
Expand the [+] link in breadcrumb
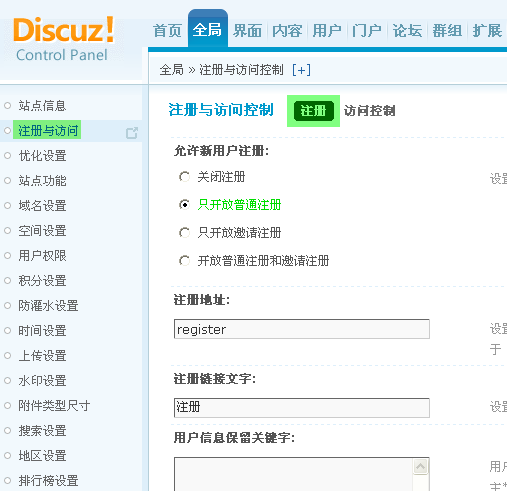[x=301, y=70]
